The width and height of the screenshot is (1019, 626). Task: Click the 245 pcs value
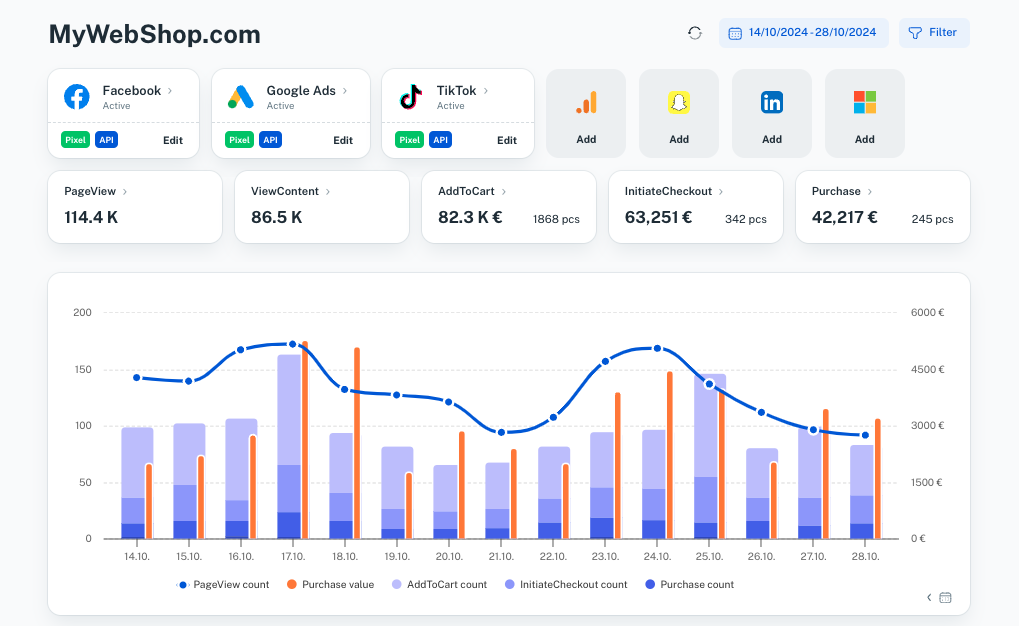tap(933, 219)
